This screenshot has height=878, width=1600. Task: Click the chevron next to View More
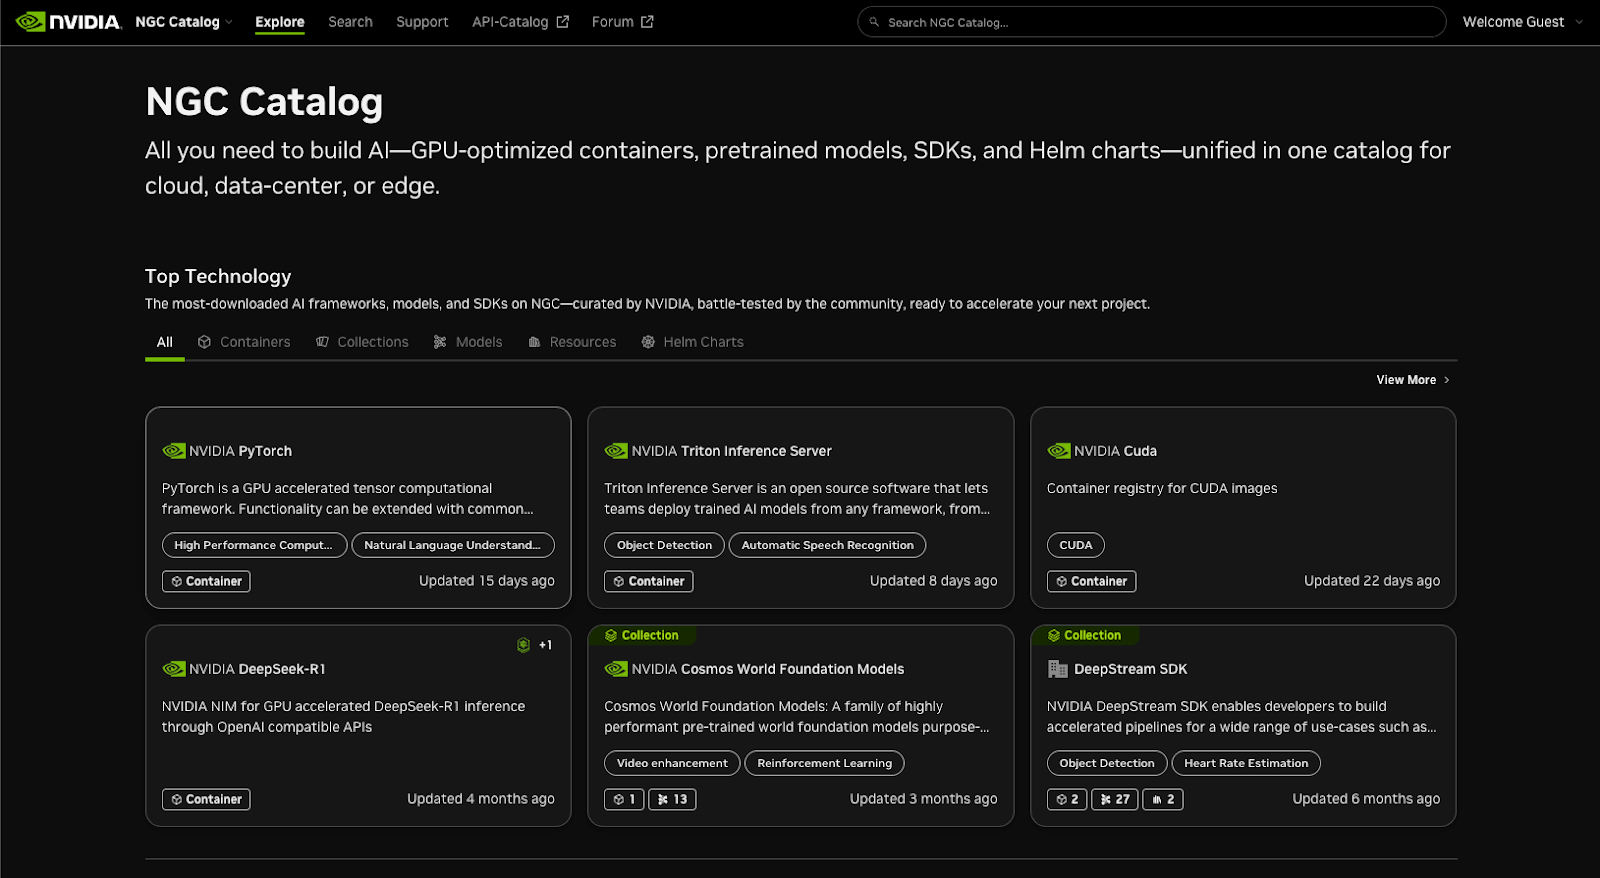click(x=1446, y=380)
